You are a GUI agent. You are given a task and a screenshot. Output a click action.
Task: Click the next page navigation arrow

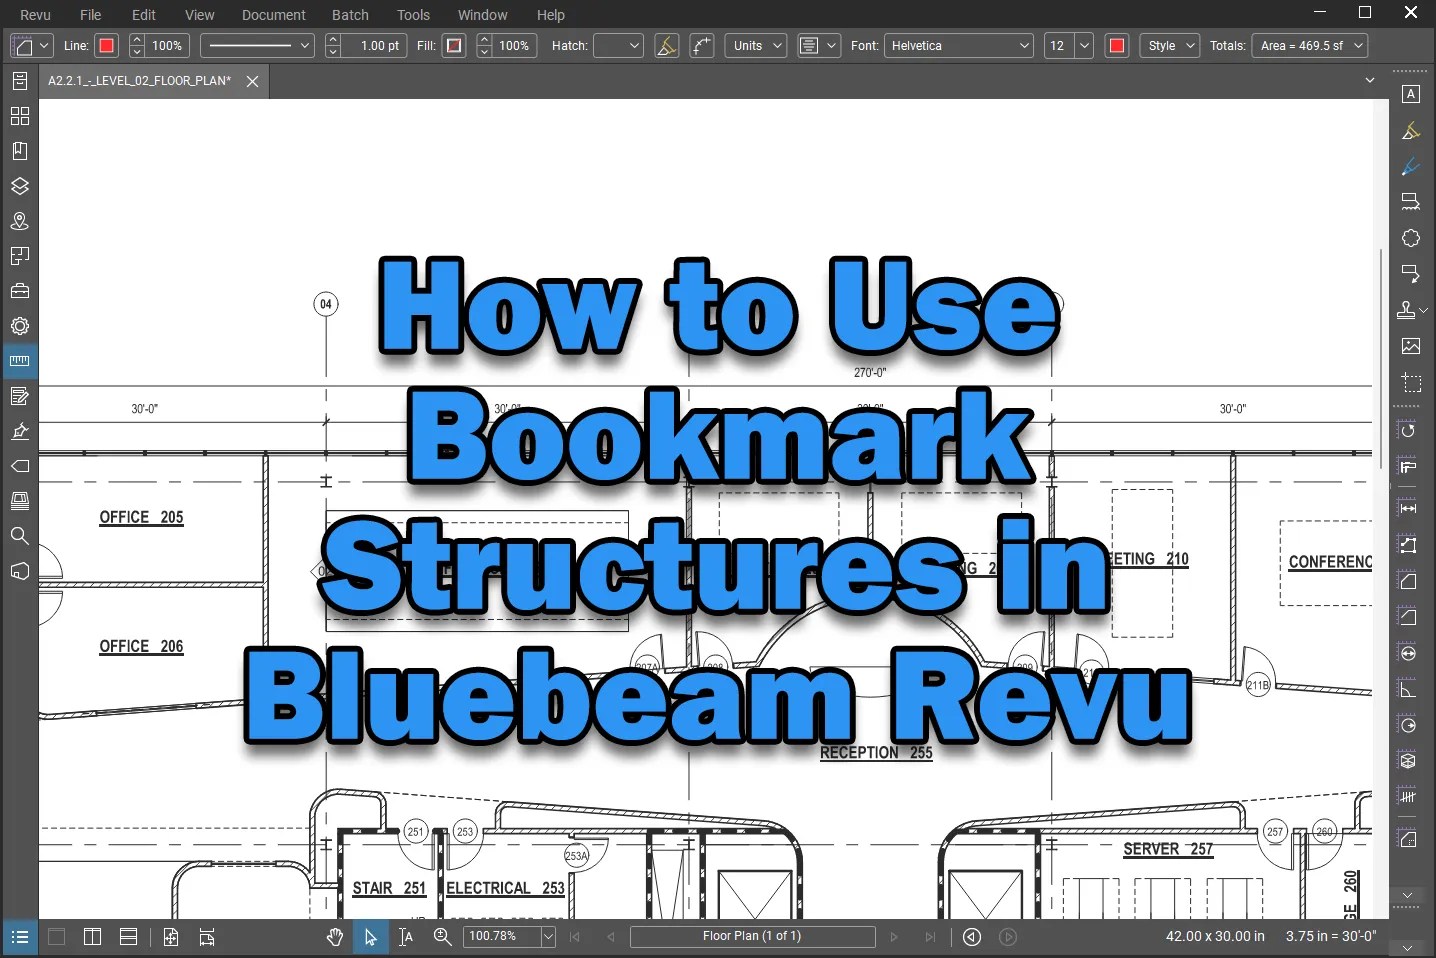(892, 937)
